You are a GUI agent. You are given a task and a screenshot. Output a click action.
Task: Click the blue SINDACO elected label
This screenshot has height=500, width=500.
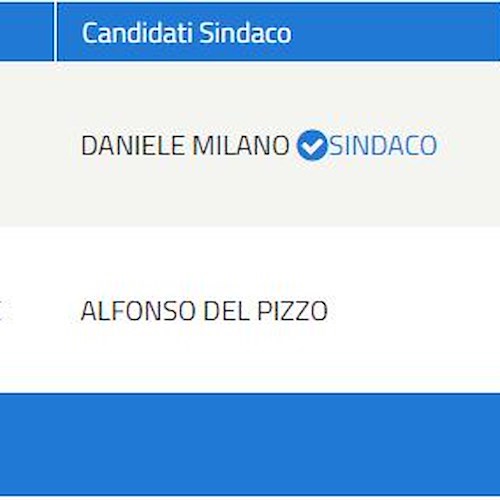tap(383, 145)
